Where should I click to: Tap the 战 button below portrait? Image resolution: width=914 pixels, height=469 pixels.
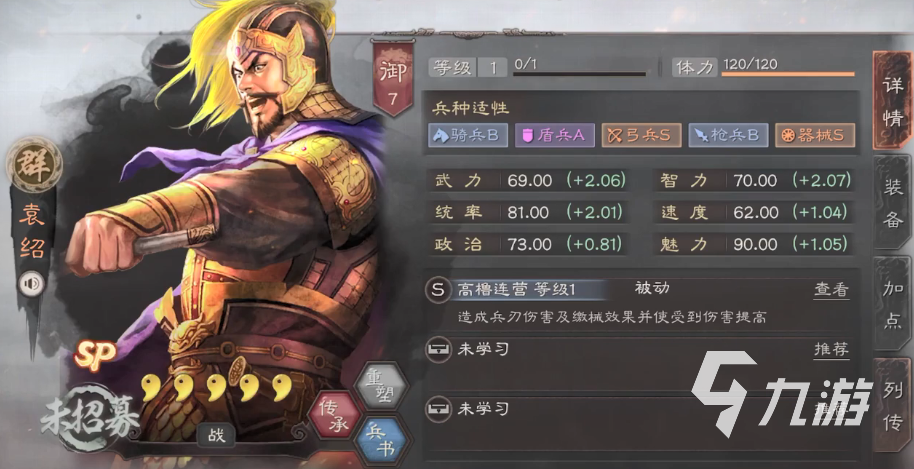pos(216,435)
